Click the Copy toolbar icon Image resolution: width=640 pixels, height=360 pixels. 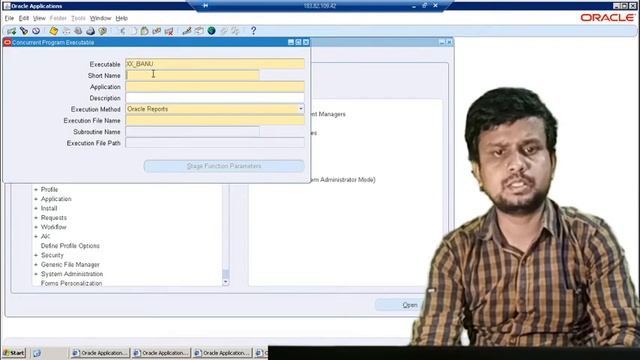(133, 31)
